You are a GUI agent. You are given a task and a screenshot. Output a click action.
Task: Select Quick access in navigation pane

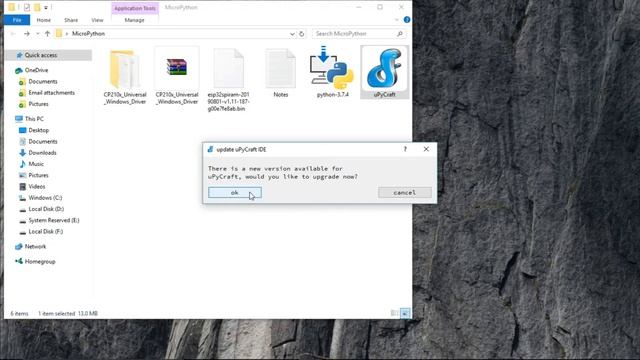tap(41, 55)
